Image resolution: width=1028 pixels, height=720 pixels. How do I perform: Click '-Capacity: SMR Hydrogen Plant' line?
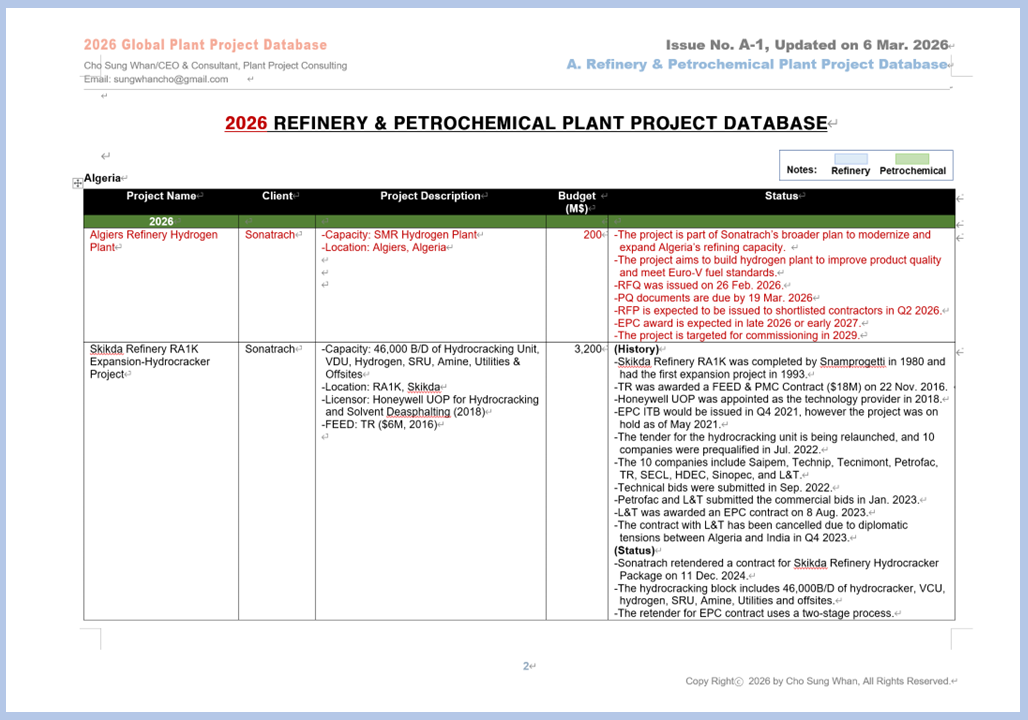click(x=399, y=235)
